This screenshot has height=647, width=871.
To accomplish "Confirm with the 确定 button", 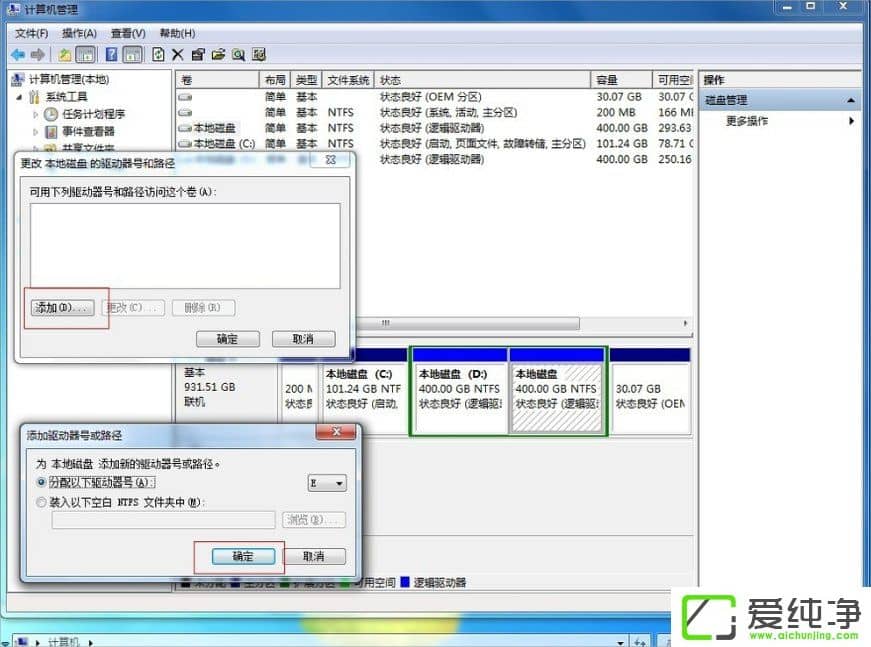I will (244, 556).
